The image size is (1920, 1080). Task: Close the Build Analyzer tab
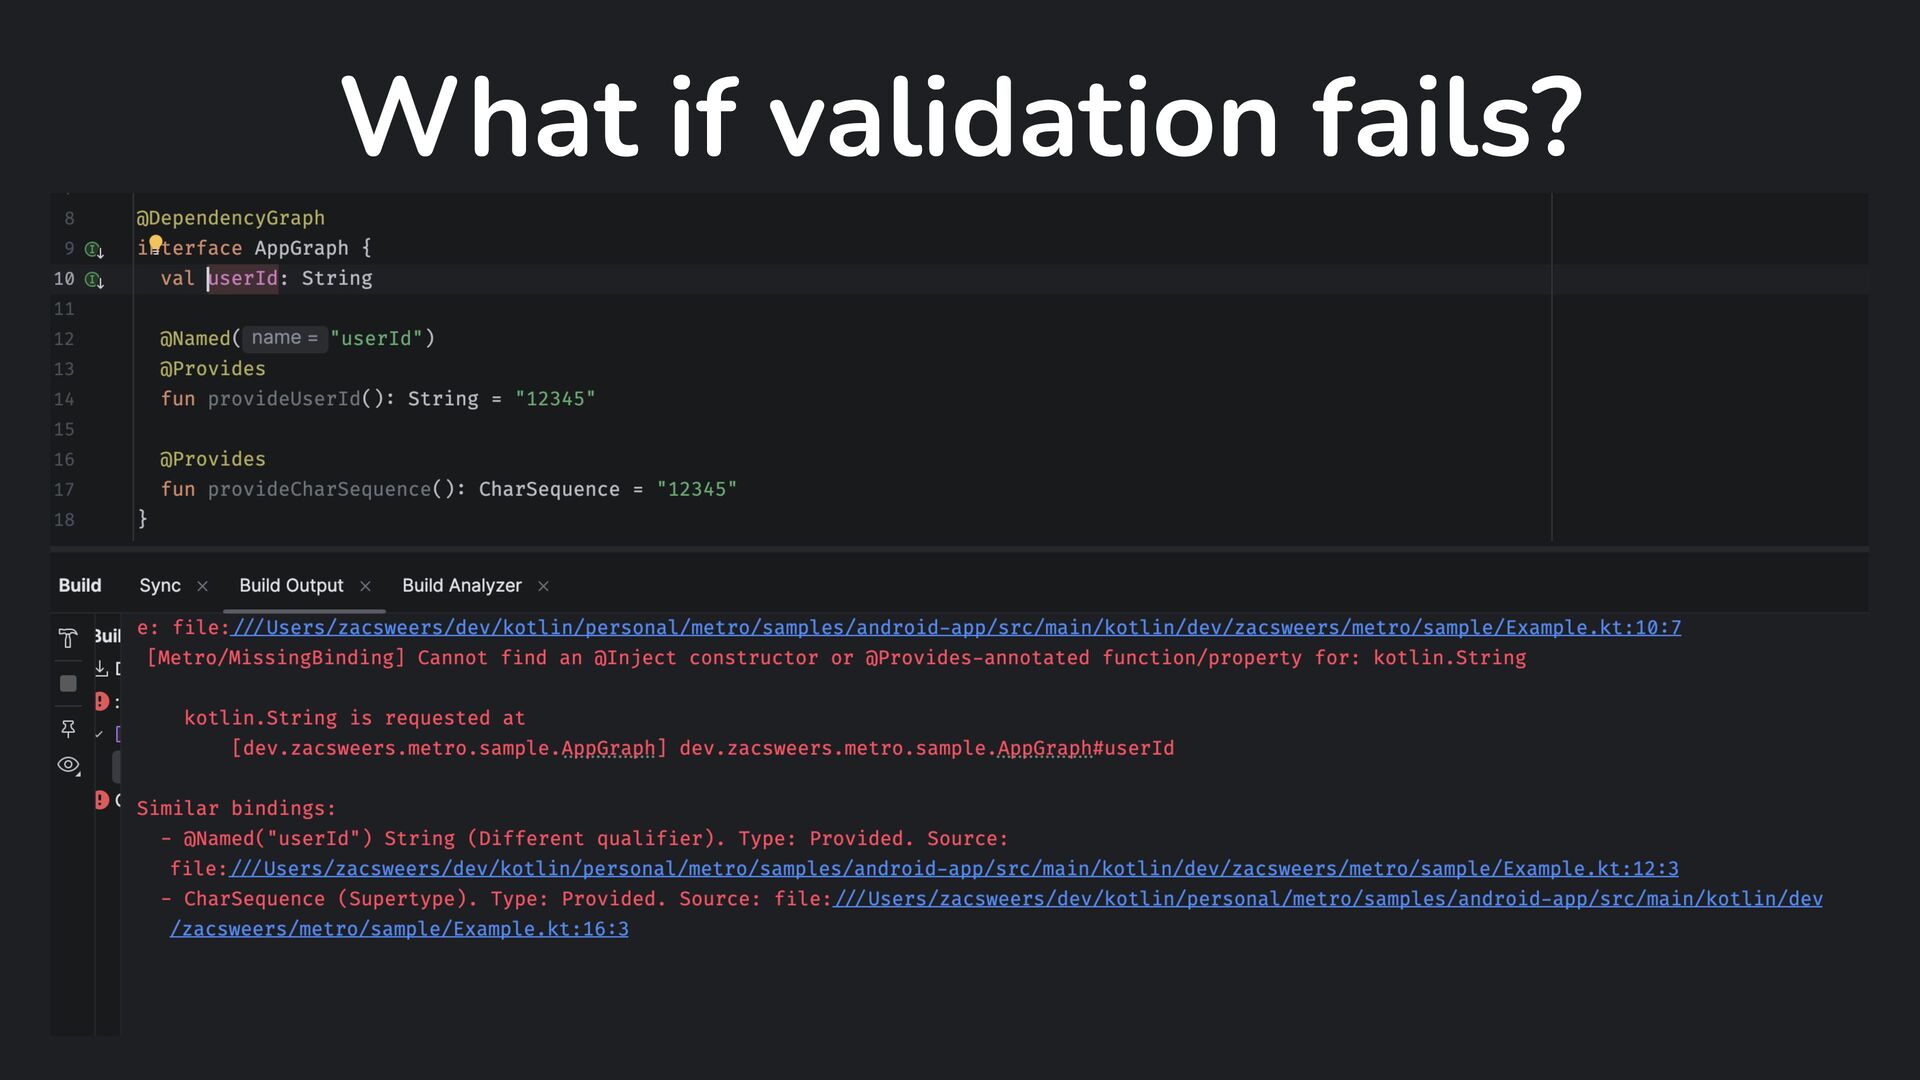click(543, 586)
